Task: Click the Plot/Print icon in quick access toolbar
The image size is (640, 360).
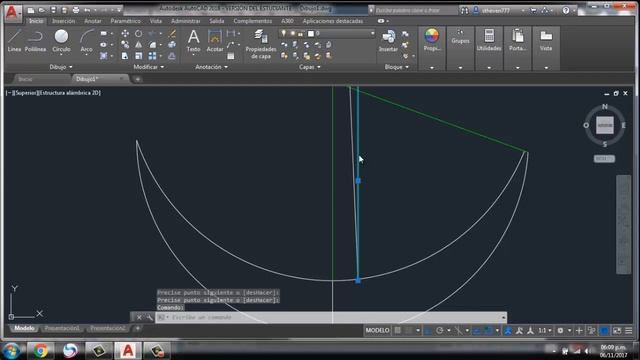Action: click(x=76, y=10)
